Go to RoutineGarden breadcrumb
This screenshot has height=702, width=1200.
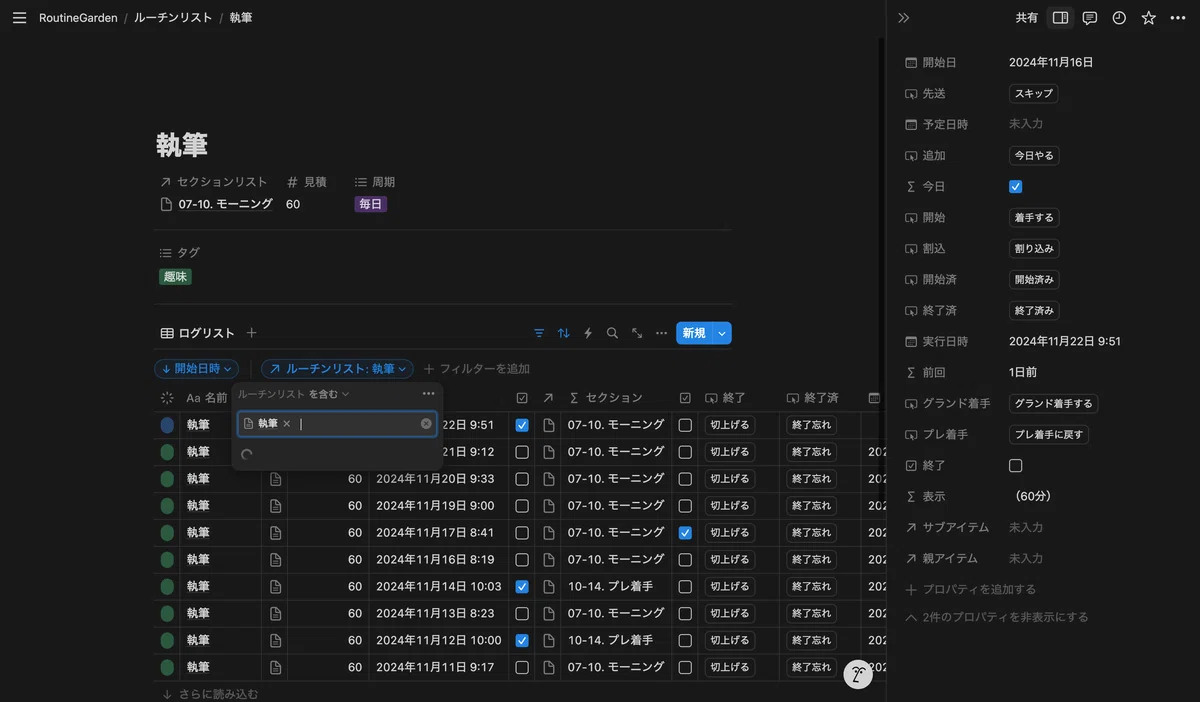(x=78, y=18)
